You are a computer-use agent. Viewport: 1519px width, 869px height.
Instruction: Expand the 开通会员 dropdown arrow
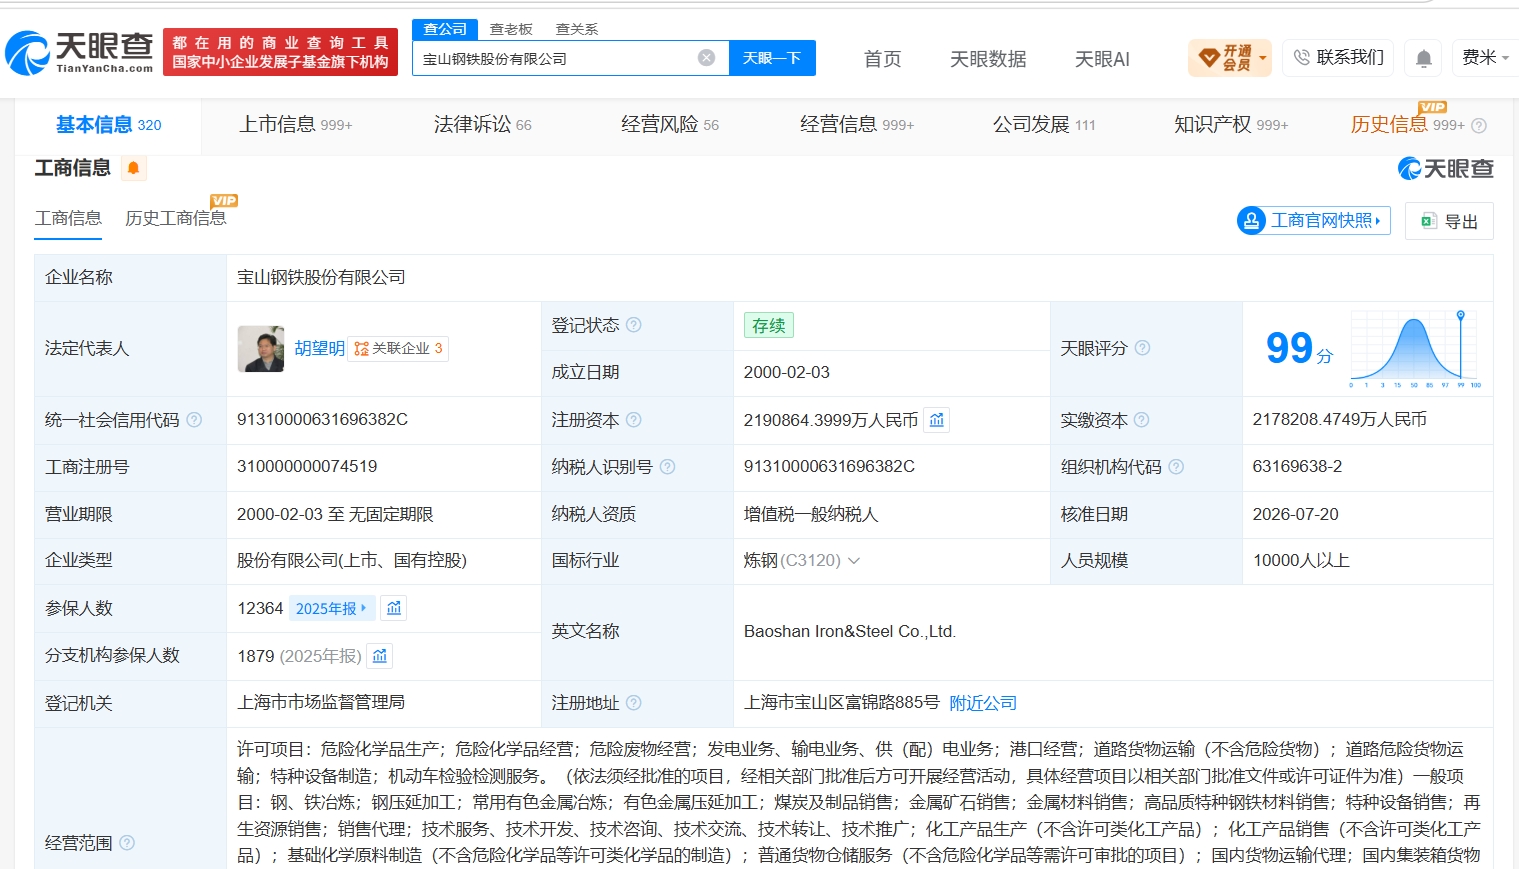click(1263, 58)
